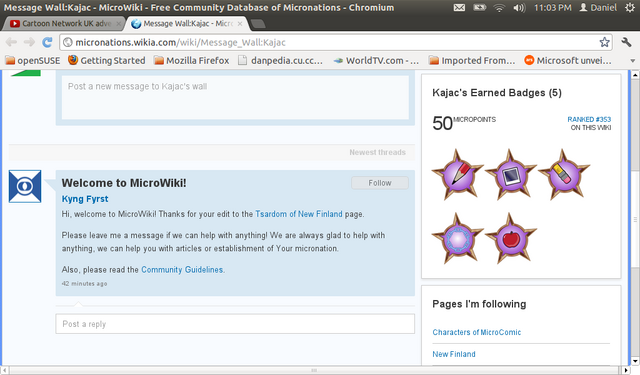The height and width of the screenshot is (375, 640).
Task: Click the red apple badge
Action: pos(511,238)
